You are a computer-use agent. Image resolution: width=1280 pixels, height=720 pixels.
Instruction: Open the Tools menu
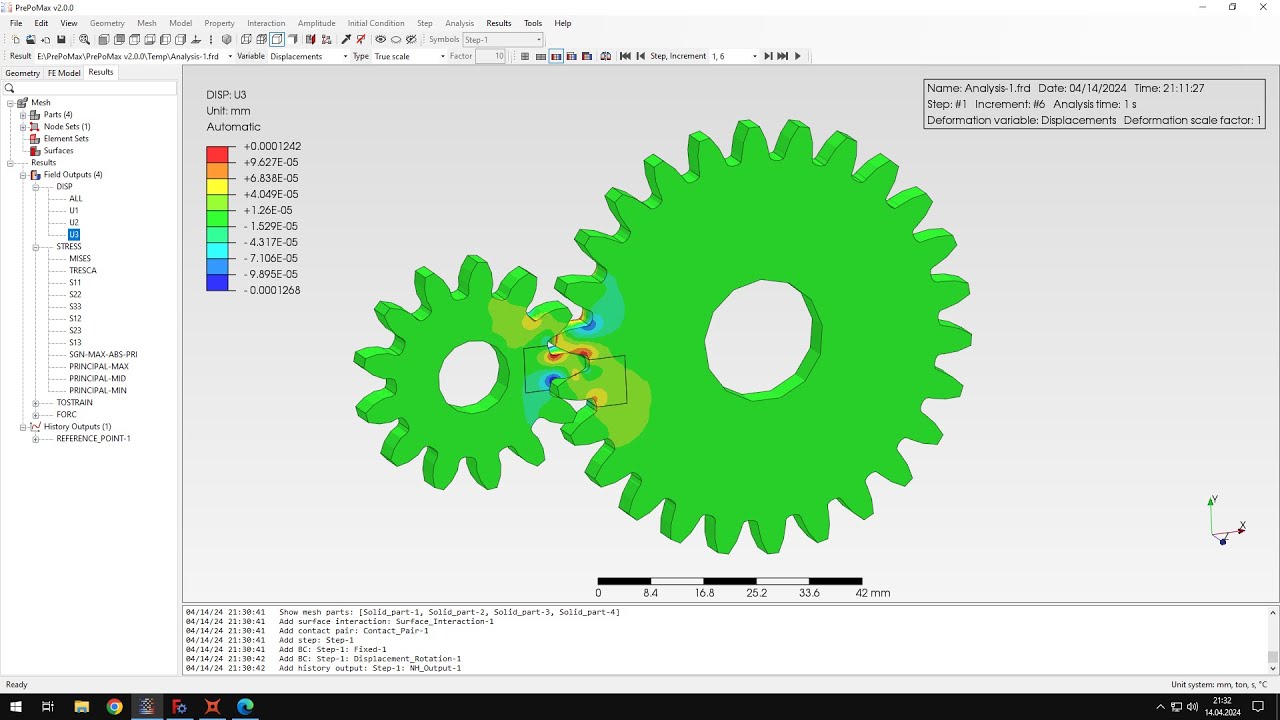click(533, 23)
